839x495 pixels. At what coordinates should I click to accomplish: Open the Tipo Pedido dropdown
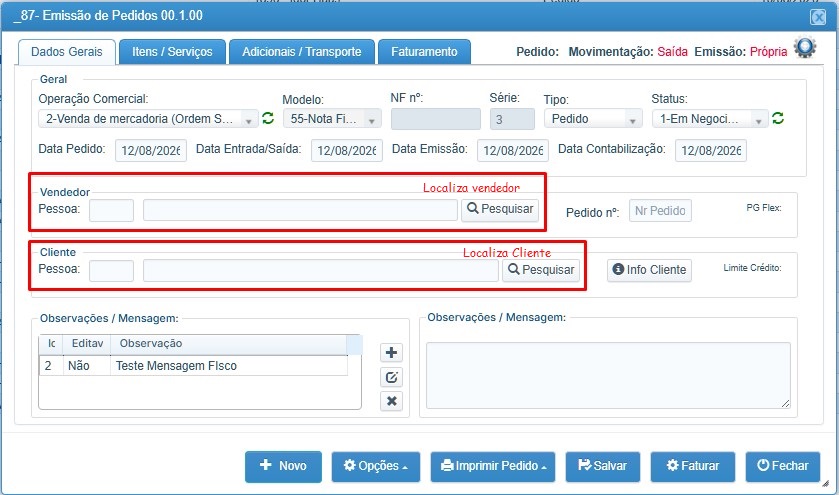[593, 119]
